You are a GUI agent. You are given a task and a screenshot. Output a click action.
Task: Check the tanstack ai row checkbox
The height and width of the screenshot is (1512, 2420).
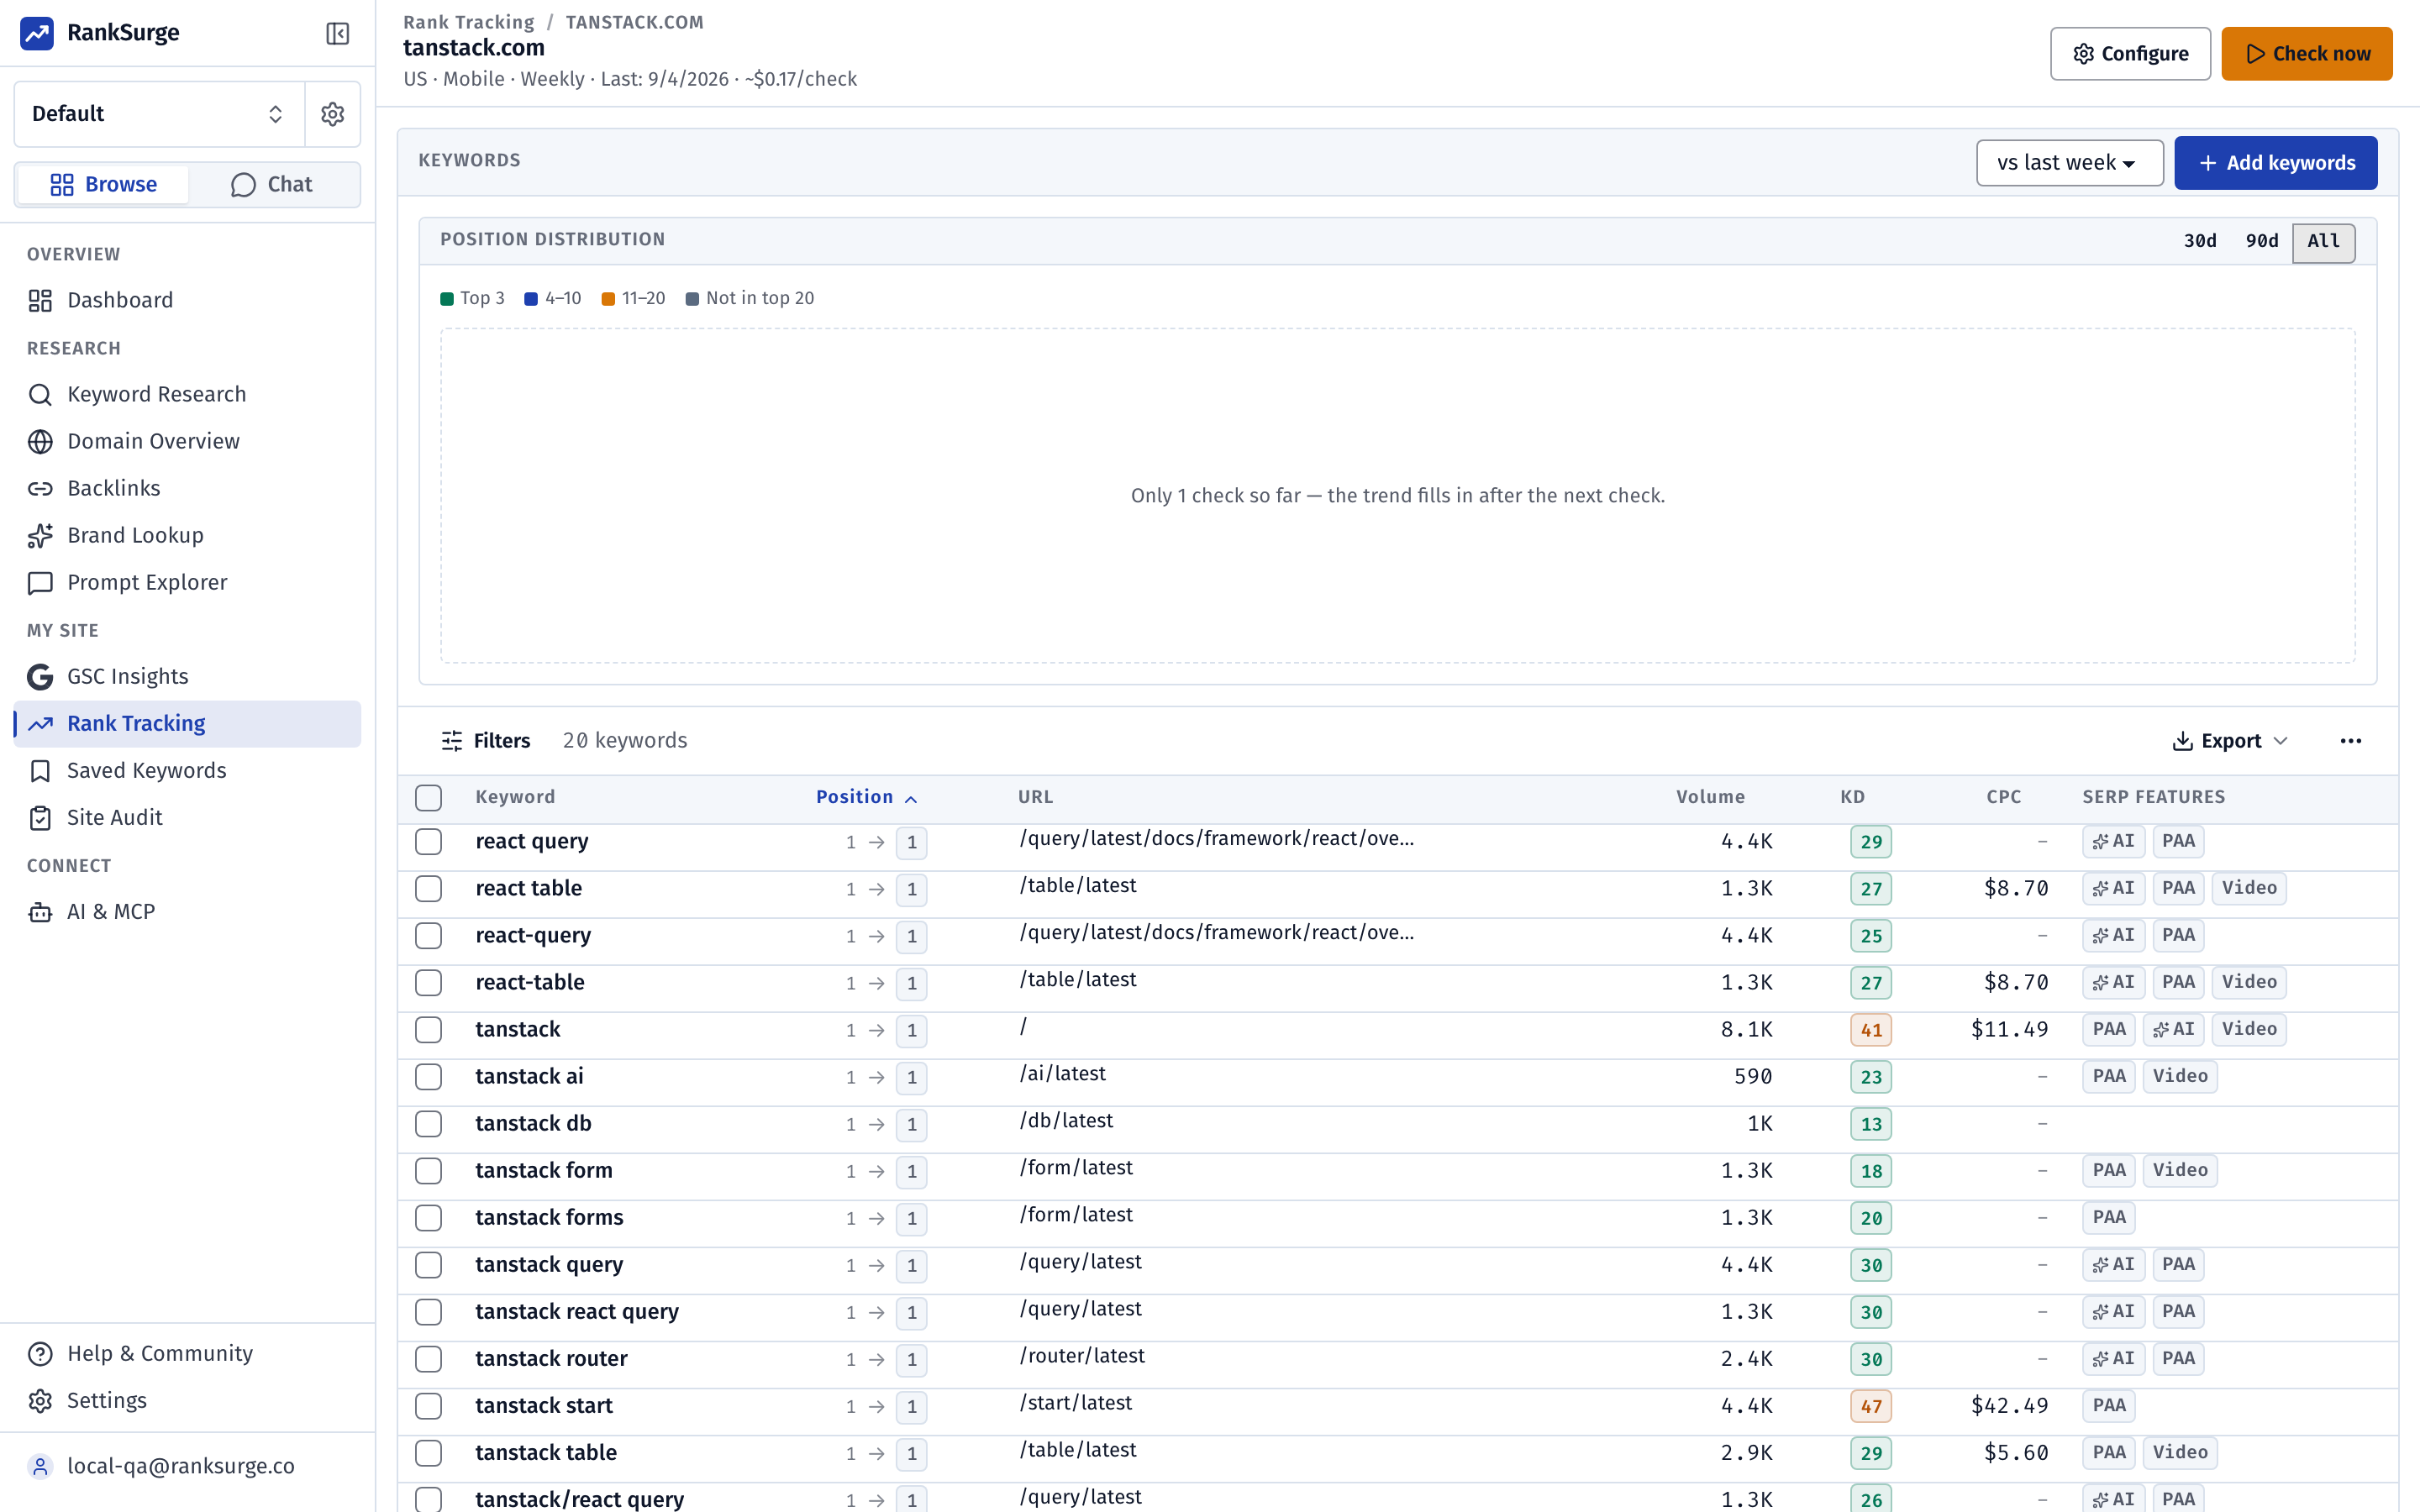[429, 1076]
